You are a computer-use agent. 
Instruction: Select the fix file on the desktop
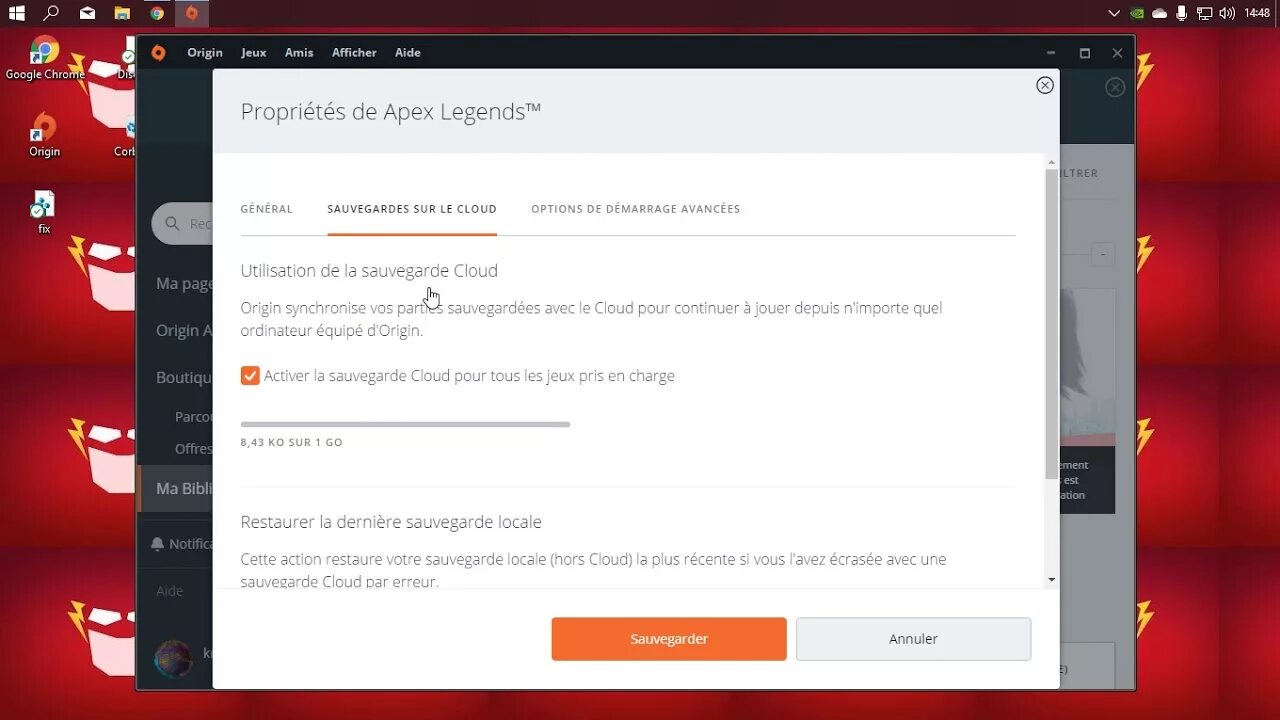44,212
